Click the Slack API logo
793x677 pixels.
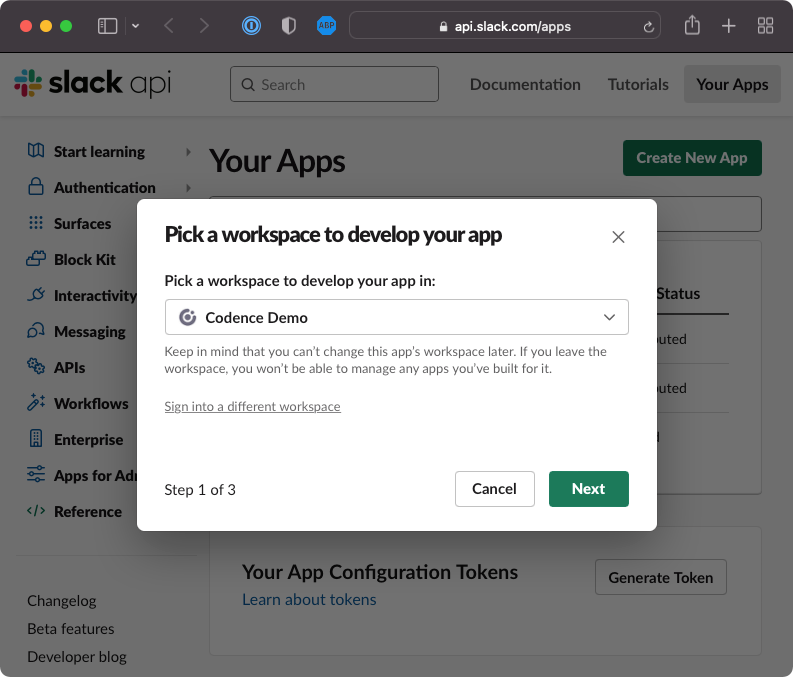(93, 83)
